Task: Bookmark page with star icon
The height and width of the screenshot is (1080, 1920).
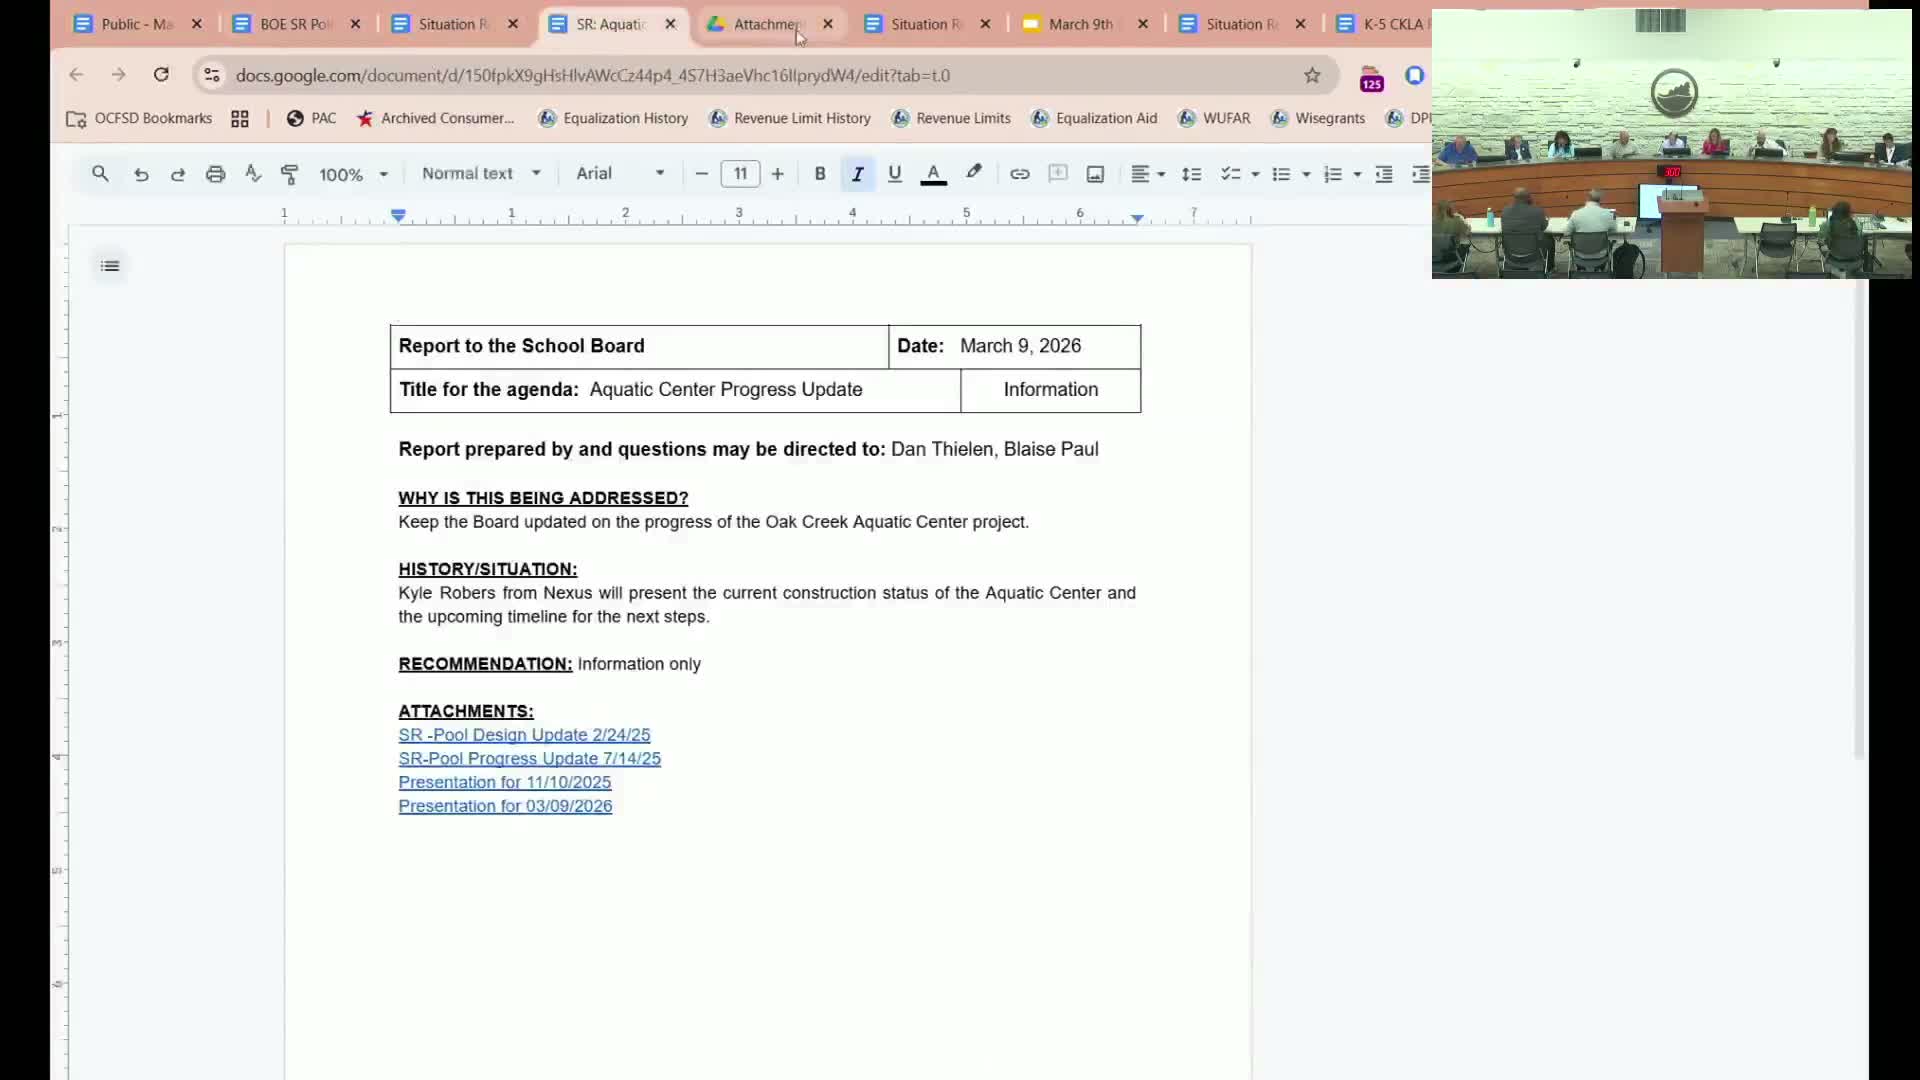Action: tap(1312, 75)
